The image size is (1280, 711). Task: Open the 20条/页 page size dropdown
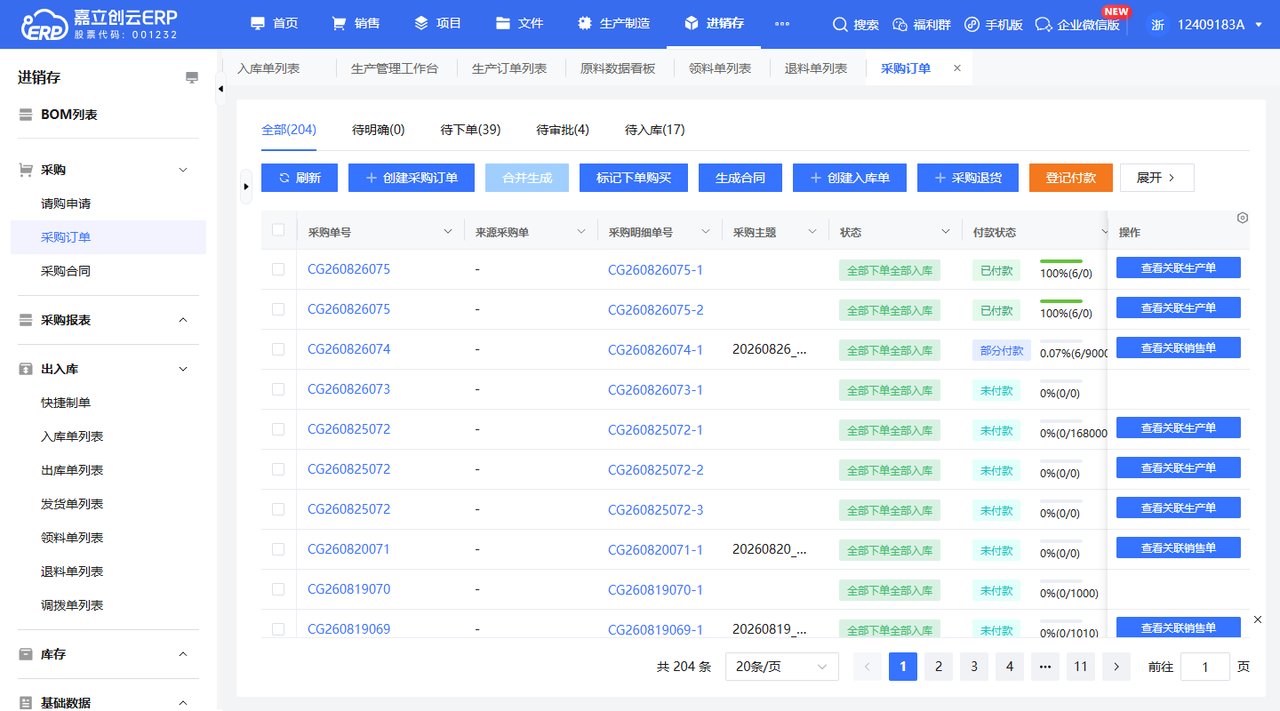pyautogui.click(x=782, y=666)
